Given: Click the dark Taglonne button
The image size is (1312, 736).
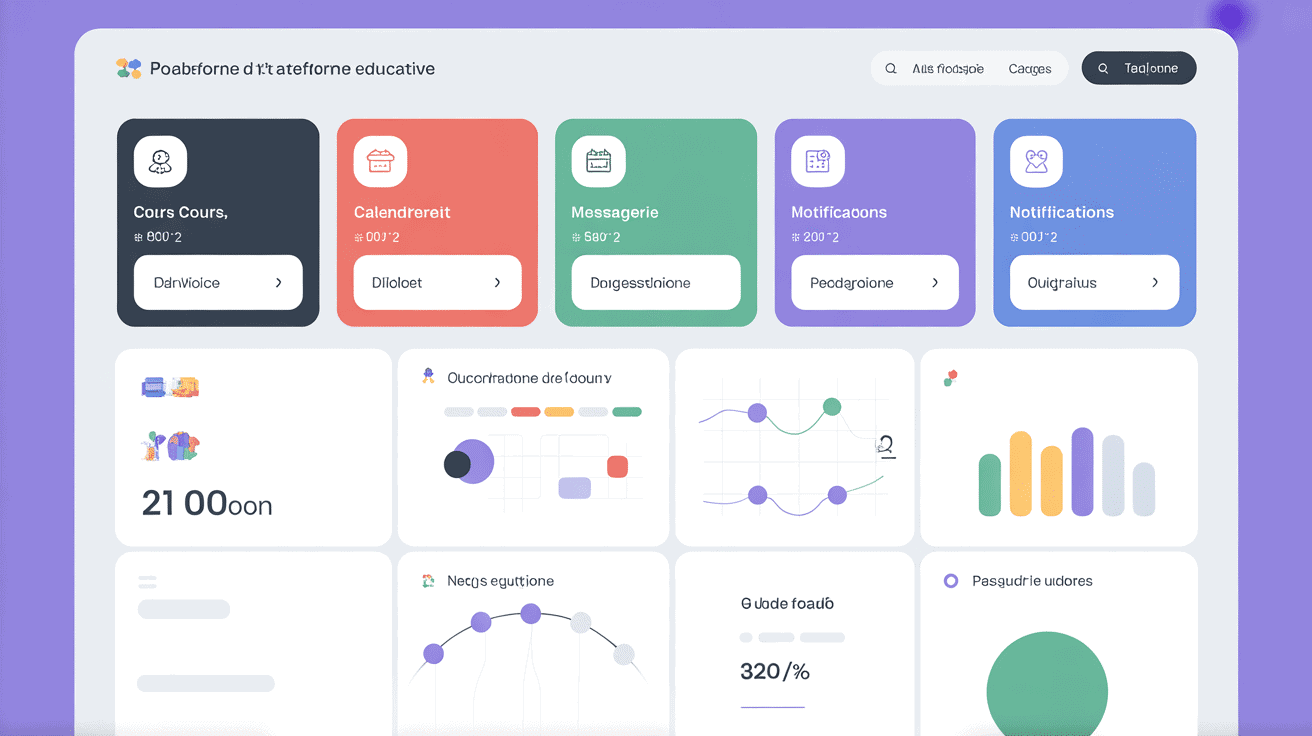Looking at the screenshot, I should coord(1139,68).
